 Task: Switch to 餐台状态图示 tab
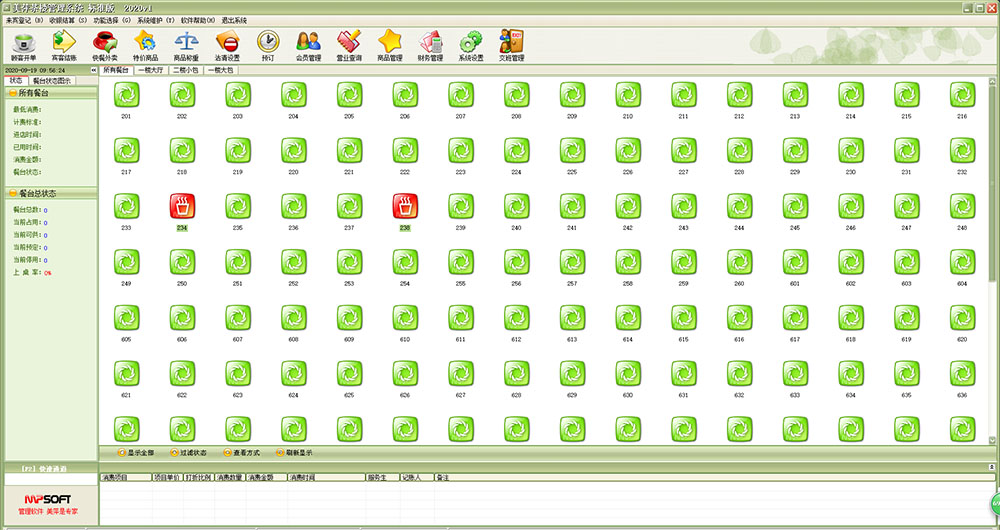coord(52,81)
